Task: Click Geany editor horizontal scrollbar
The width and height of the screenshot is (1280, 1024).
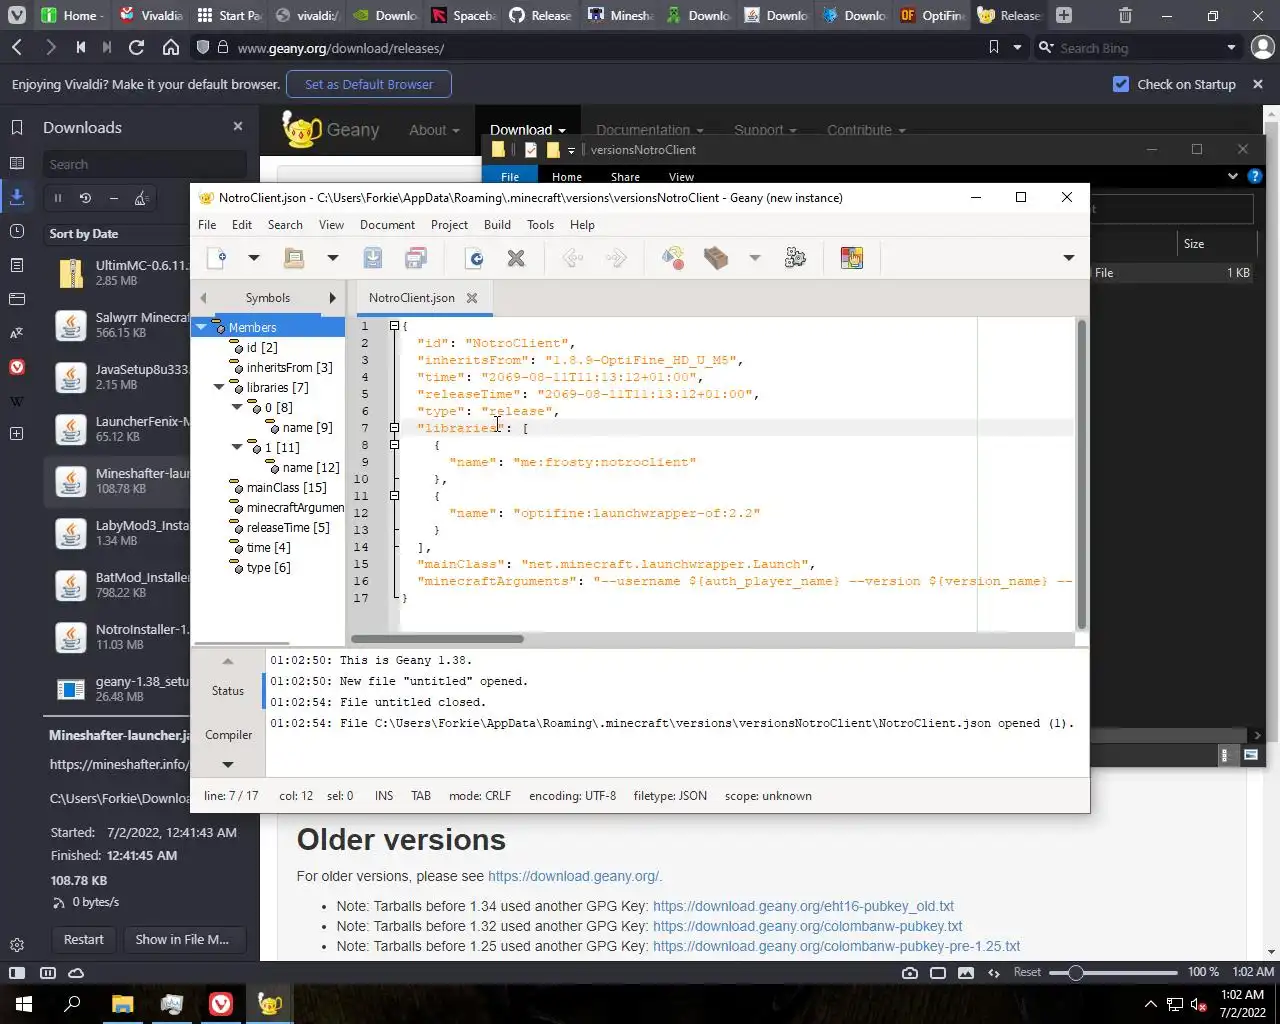Action: pyautogui.click(x=437, y=638)
